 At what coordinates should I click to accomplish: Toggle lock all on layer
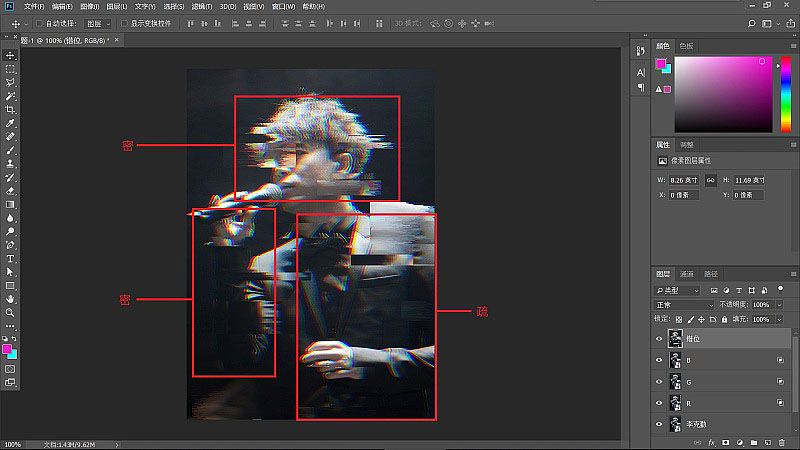pyautogui.click(x=724, y=319)
